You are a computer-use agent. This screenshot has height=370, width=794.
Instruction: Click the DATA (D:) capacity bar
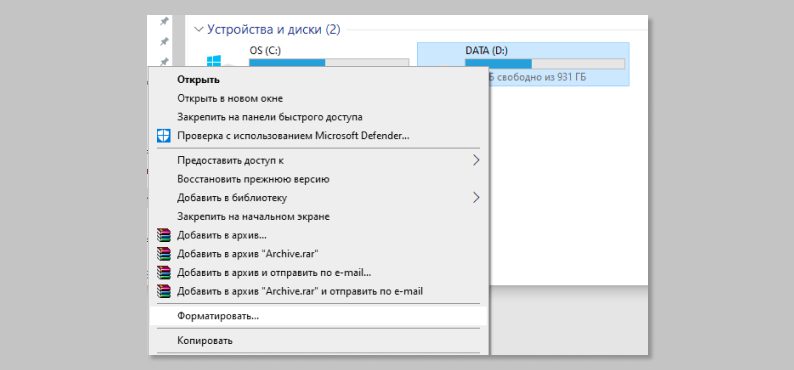click(x=545, y=63)
